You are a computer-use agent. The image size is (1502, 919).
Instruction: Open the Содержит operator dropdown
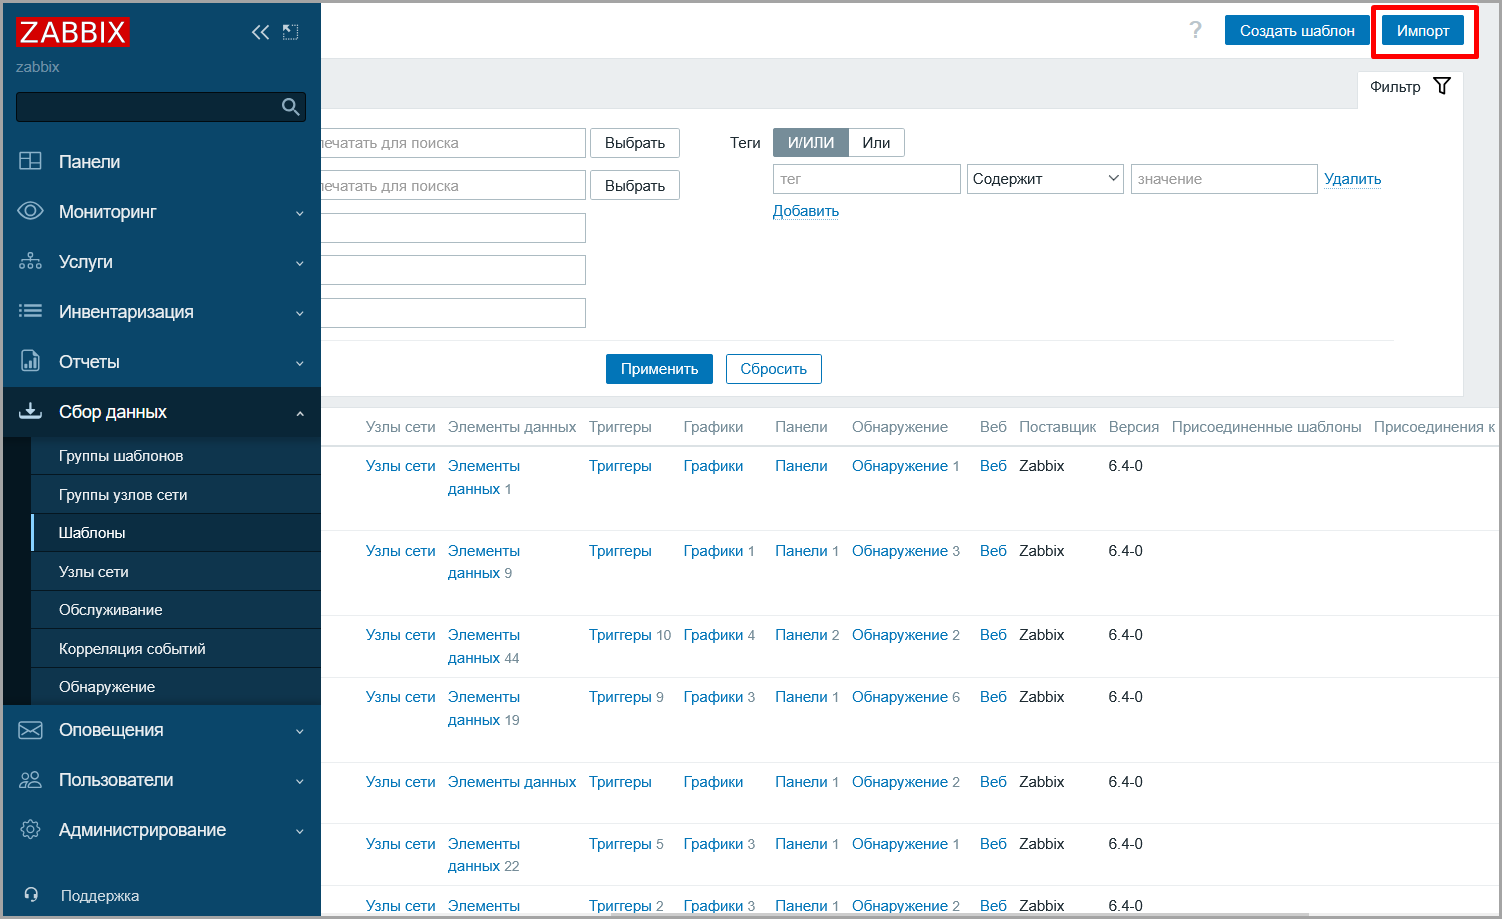pos(1045,179)
